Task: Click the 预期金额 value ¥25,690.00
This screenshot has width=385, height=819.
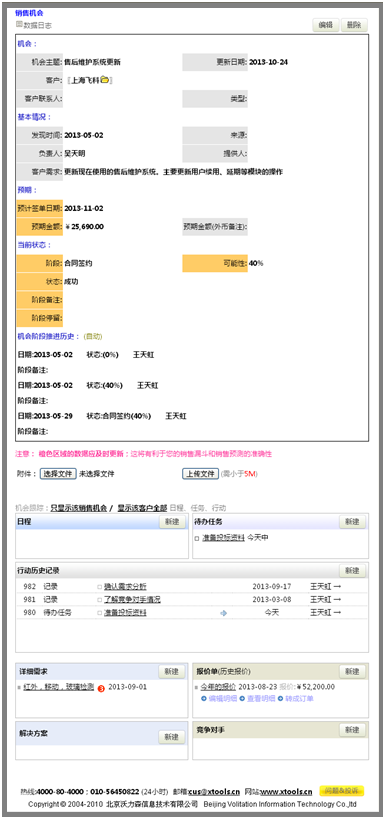Action: pos(84,227)
